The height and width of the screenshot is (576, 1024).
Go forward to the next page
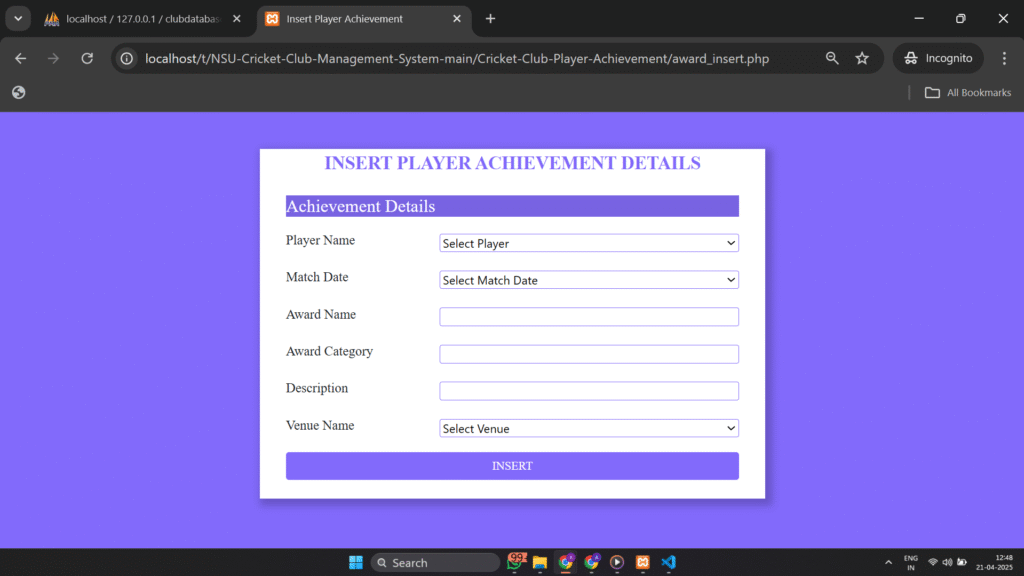point(53,58)
